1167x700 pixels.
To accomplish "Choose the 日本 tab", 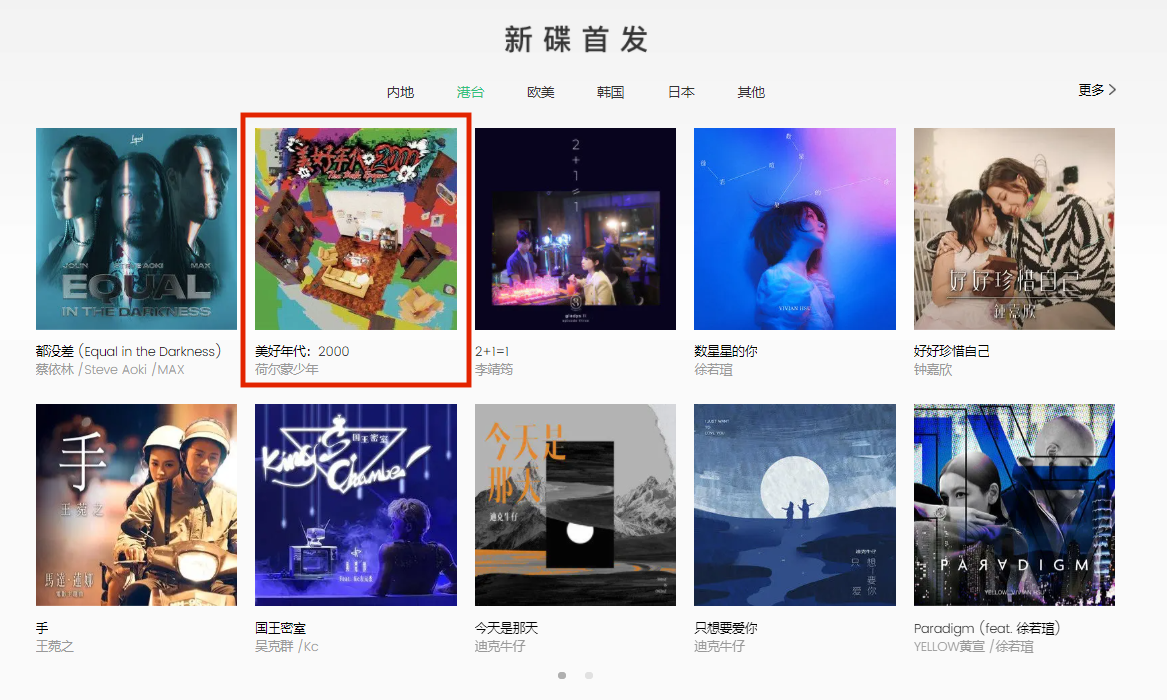I will click(x=681, y=92).
